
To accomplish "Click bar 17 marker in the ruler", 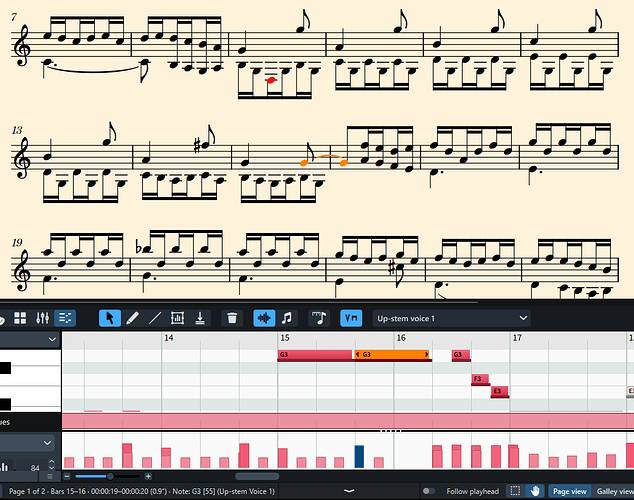I will 517,338.
